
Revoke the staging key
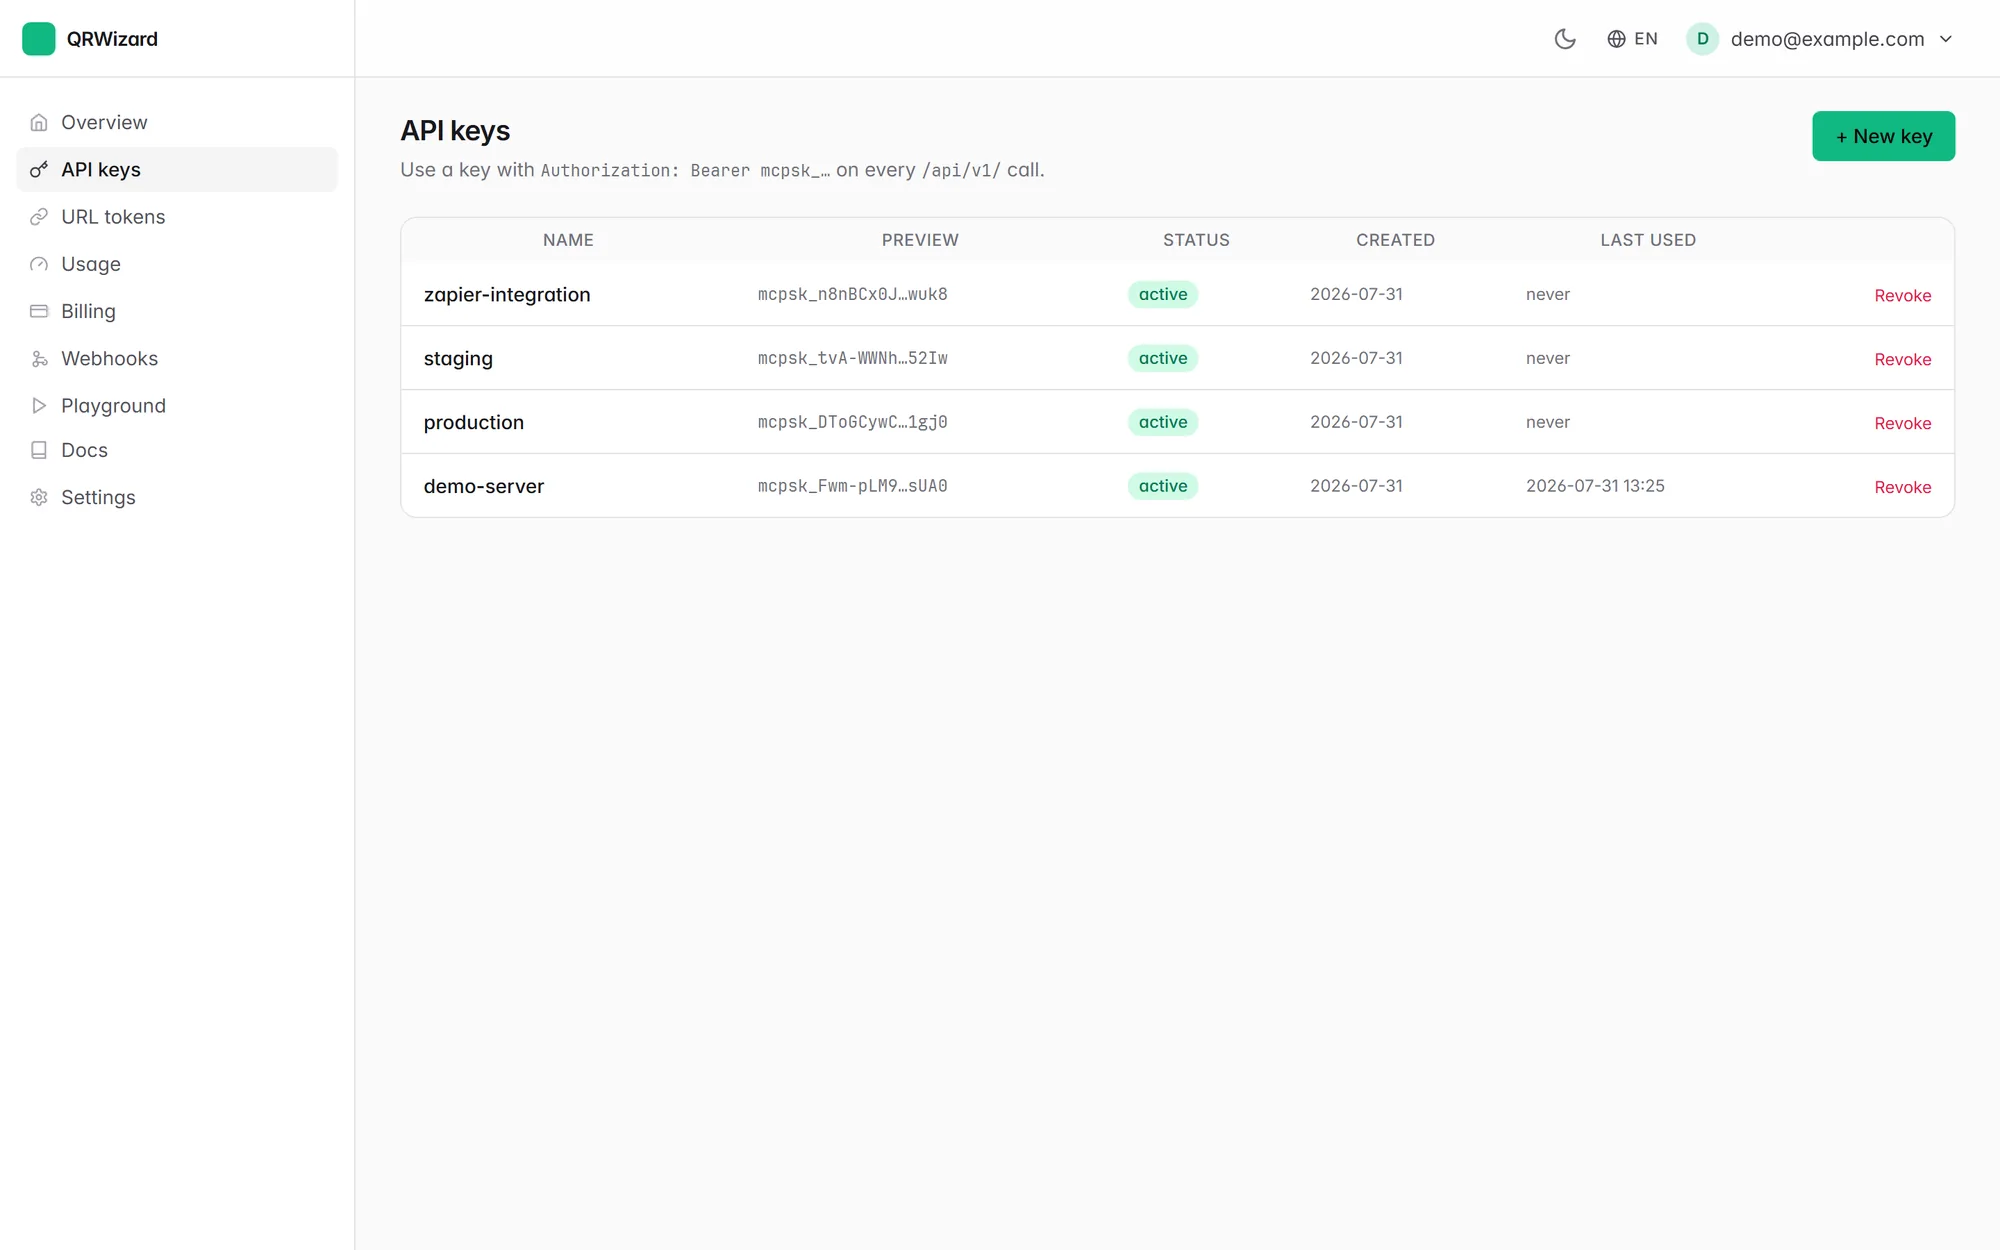click(x=1902, y=359)
